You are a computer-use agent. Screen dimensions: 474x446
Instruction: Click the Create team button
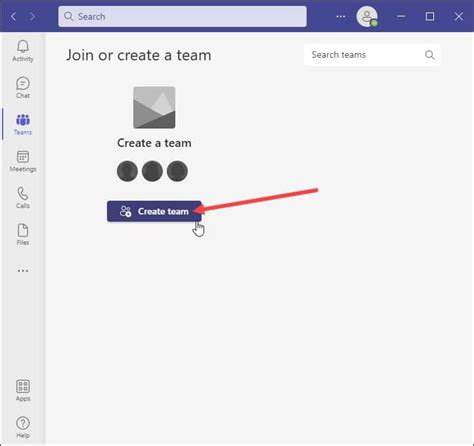(154, 211)
